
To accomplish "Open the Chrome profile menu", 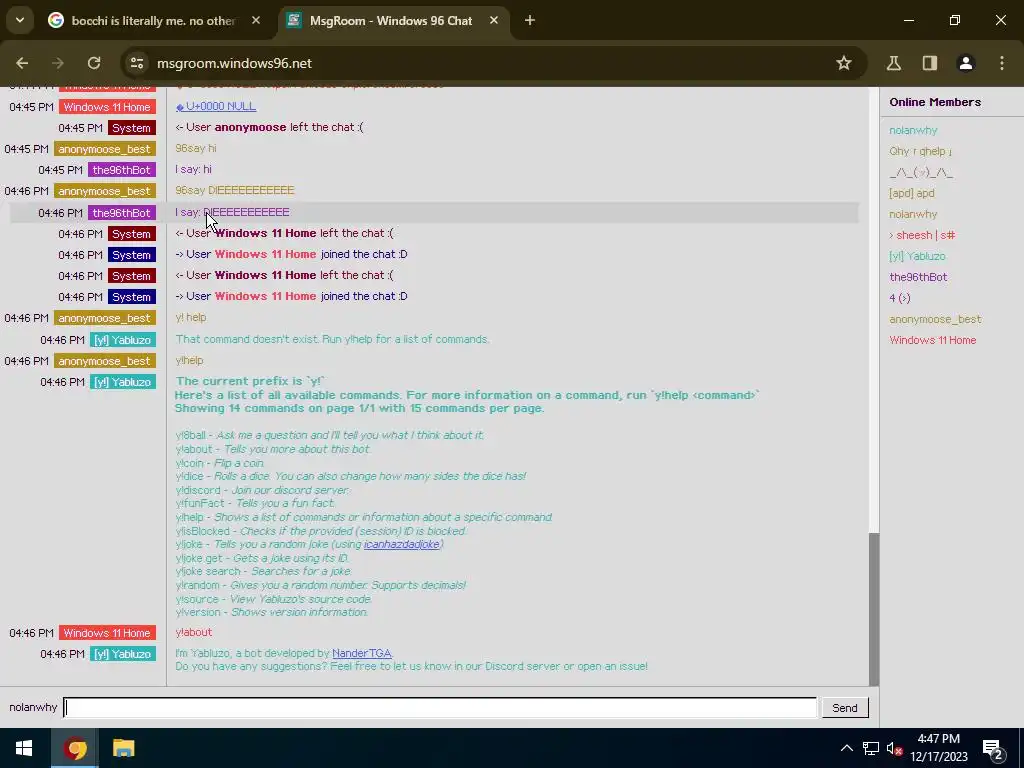I will [x=966, y=63].
